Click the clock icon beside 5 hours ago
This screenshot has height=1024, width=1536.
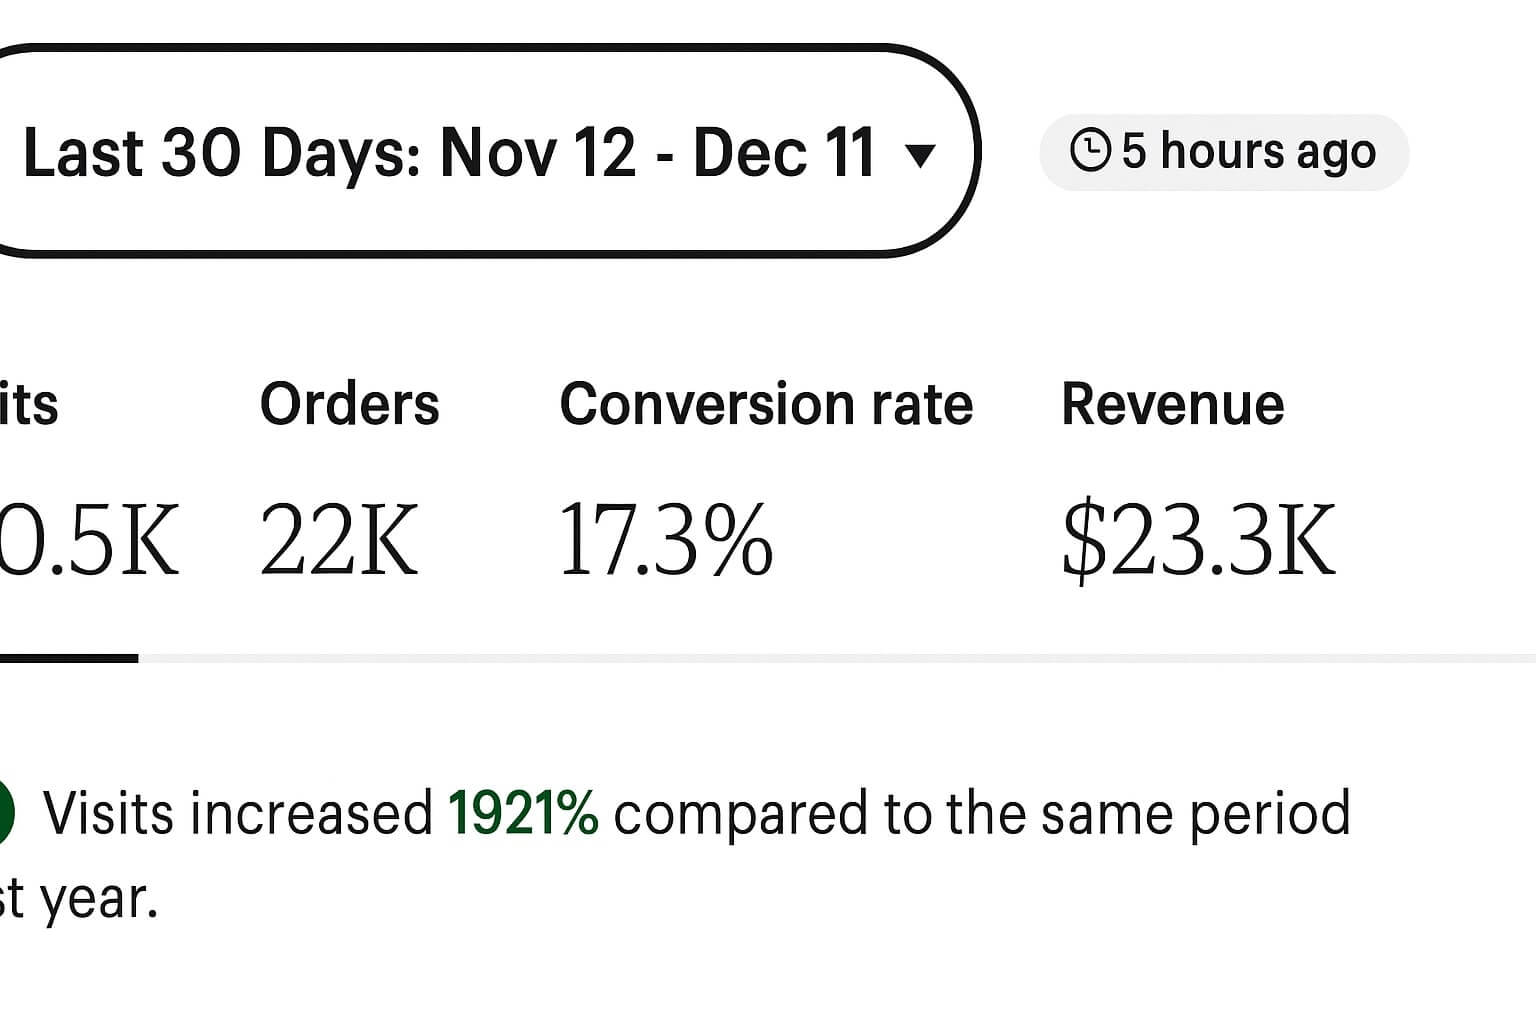(1090, 151)
